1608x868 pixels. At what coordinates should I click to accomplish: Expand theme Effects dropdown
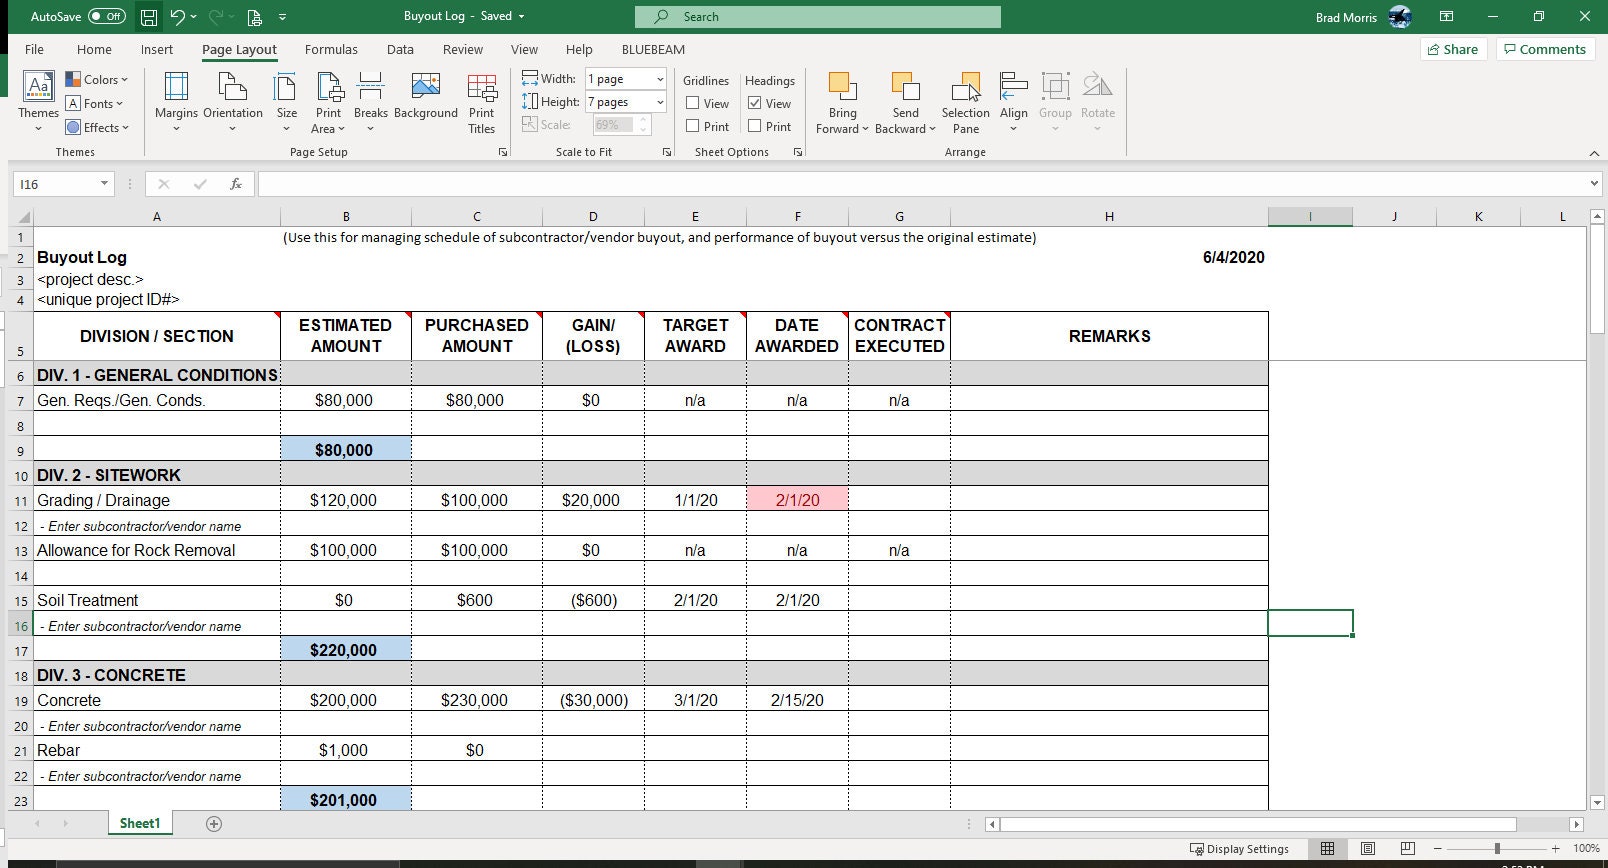97,128
